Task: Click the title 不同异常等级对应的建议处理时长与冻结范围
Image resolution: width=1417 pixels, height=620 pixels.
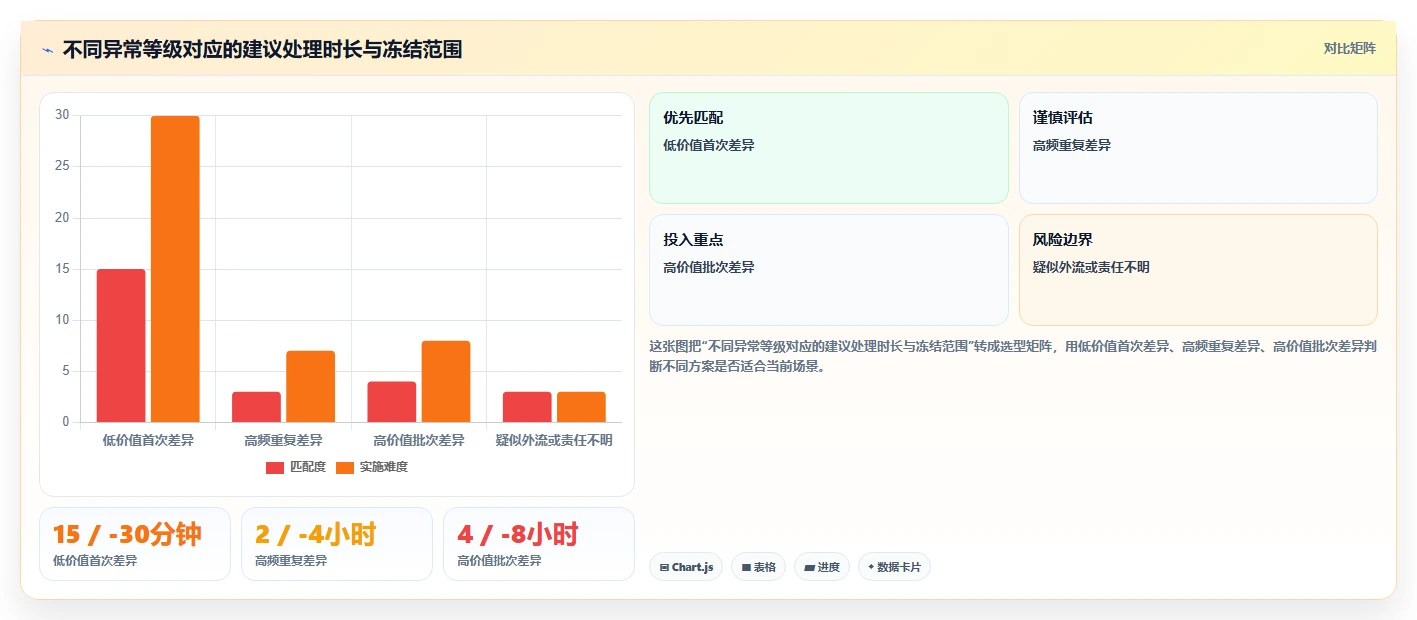Action: click(262, 50)
